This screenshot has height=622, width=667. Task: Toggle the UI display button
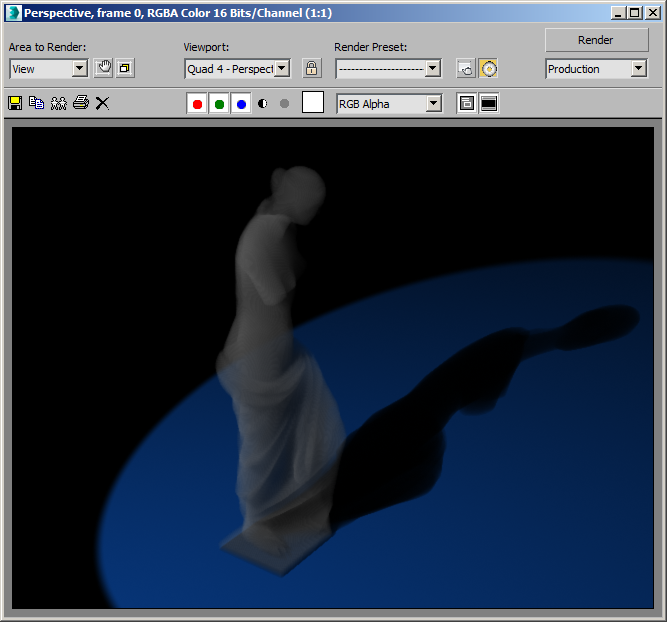pos(489,103)
